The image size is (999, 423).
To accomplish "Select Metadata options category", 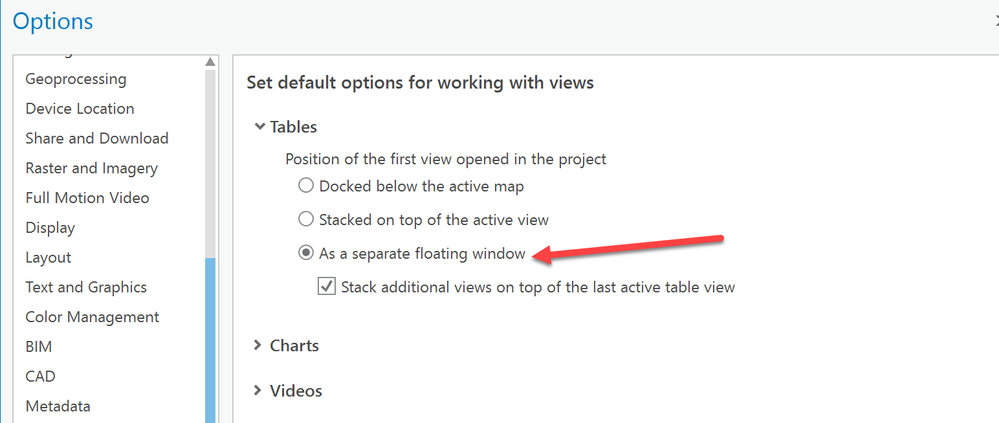I will (x=58, y=406).
